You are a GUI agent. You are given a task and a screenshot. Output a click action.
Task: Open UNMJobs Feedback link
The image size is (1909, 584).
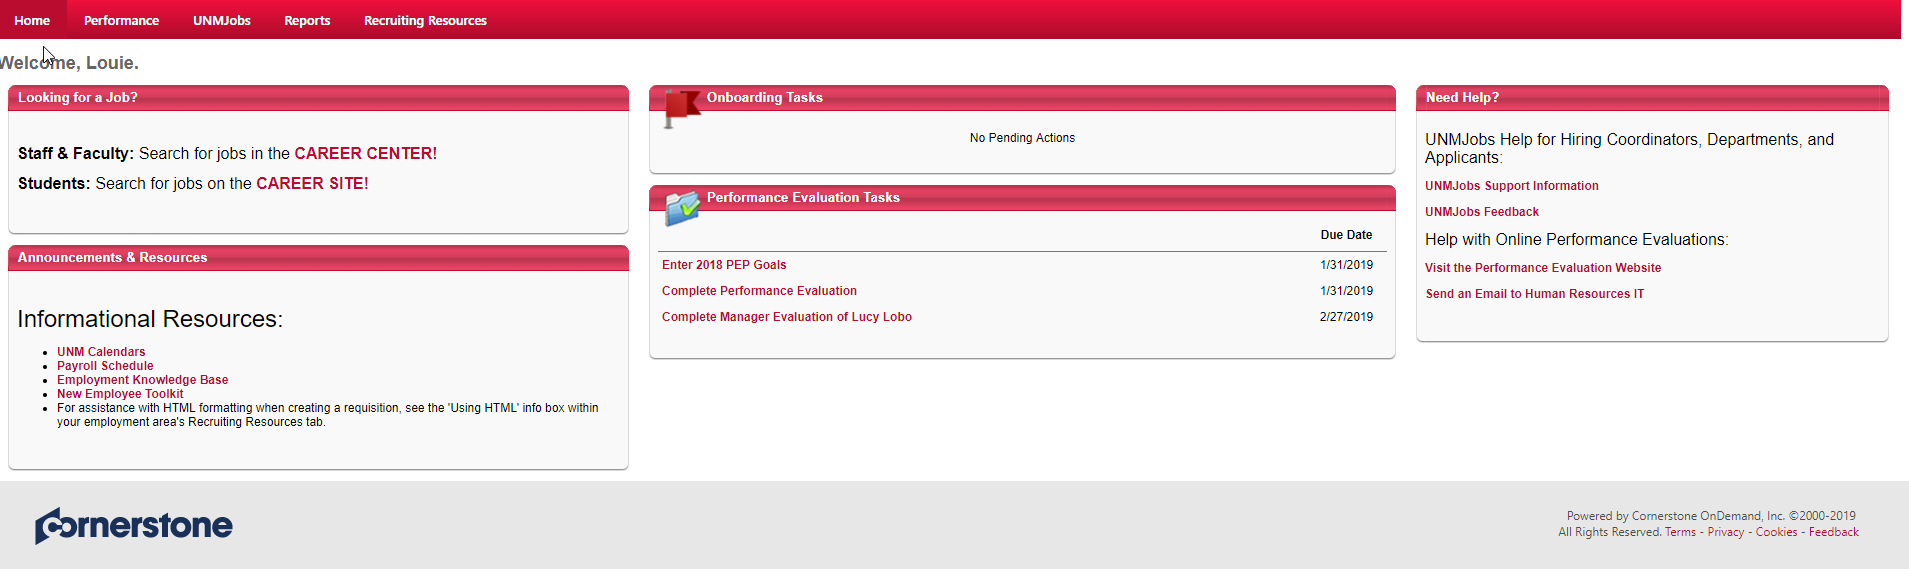point(1482,212)
